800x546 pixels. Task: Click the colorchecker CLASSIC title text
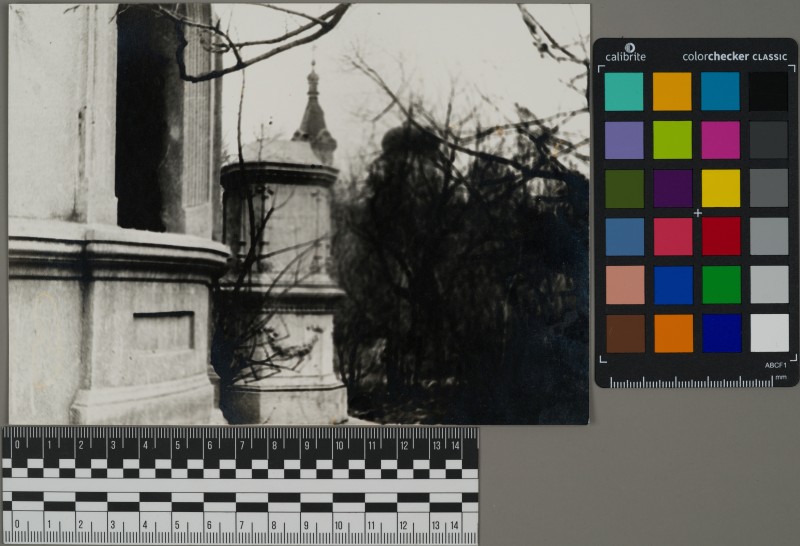pos(734,57)
